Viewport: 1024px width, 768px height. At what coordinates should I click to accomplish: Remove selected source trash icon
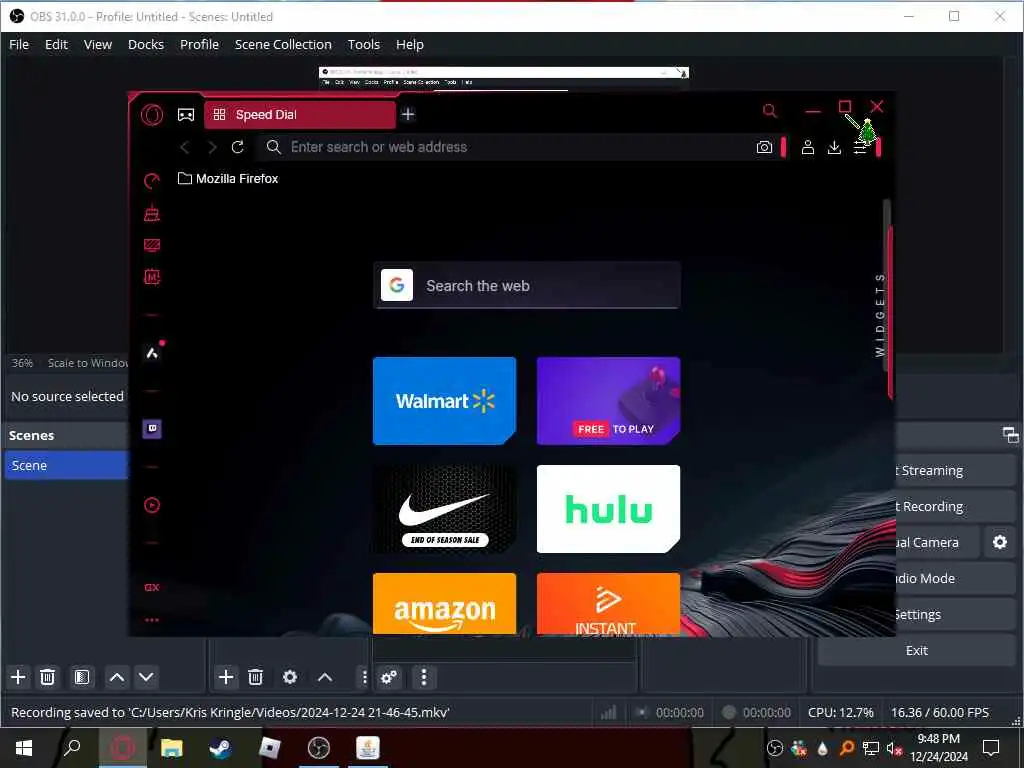tap(255, 677)
